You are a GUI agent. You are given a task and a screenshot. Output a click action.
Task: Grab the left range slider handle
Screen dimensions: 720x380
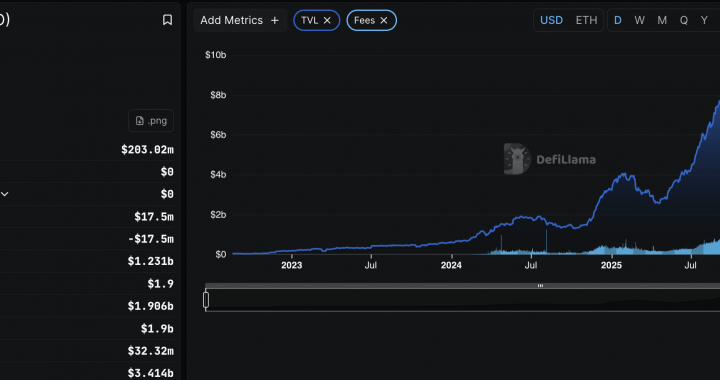point(206,300)
